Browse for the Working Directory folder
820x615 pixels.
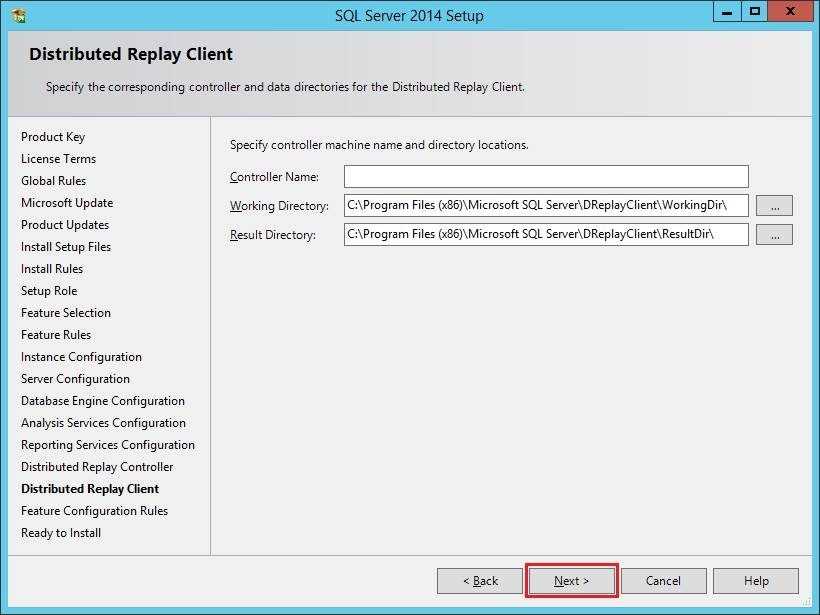click(775, 206)
